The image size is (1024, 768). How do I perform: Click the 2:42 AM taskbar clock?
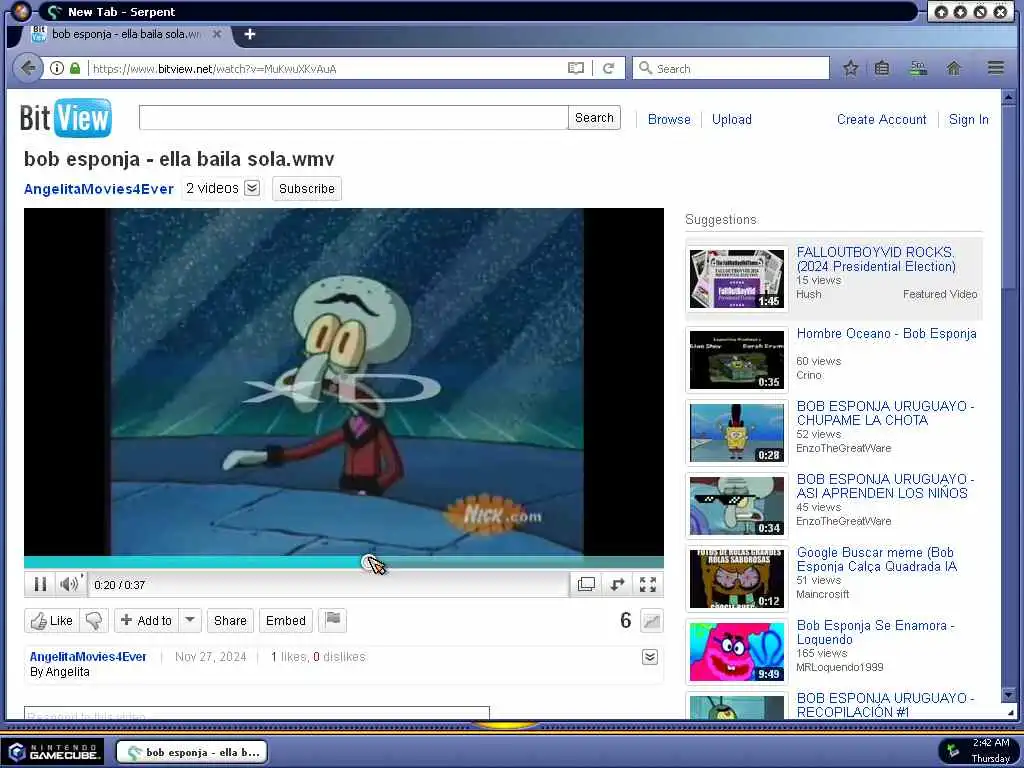point(991,743)
